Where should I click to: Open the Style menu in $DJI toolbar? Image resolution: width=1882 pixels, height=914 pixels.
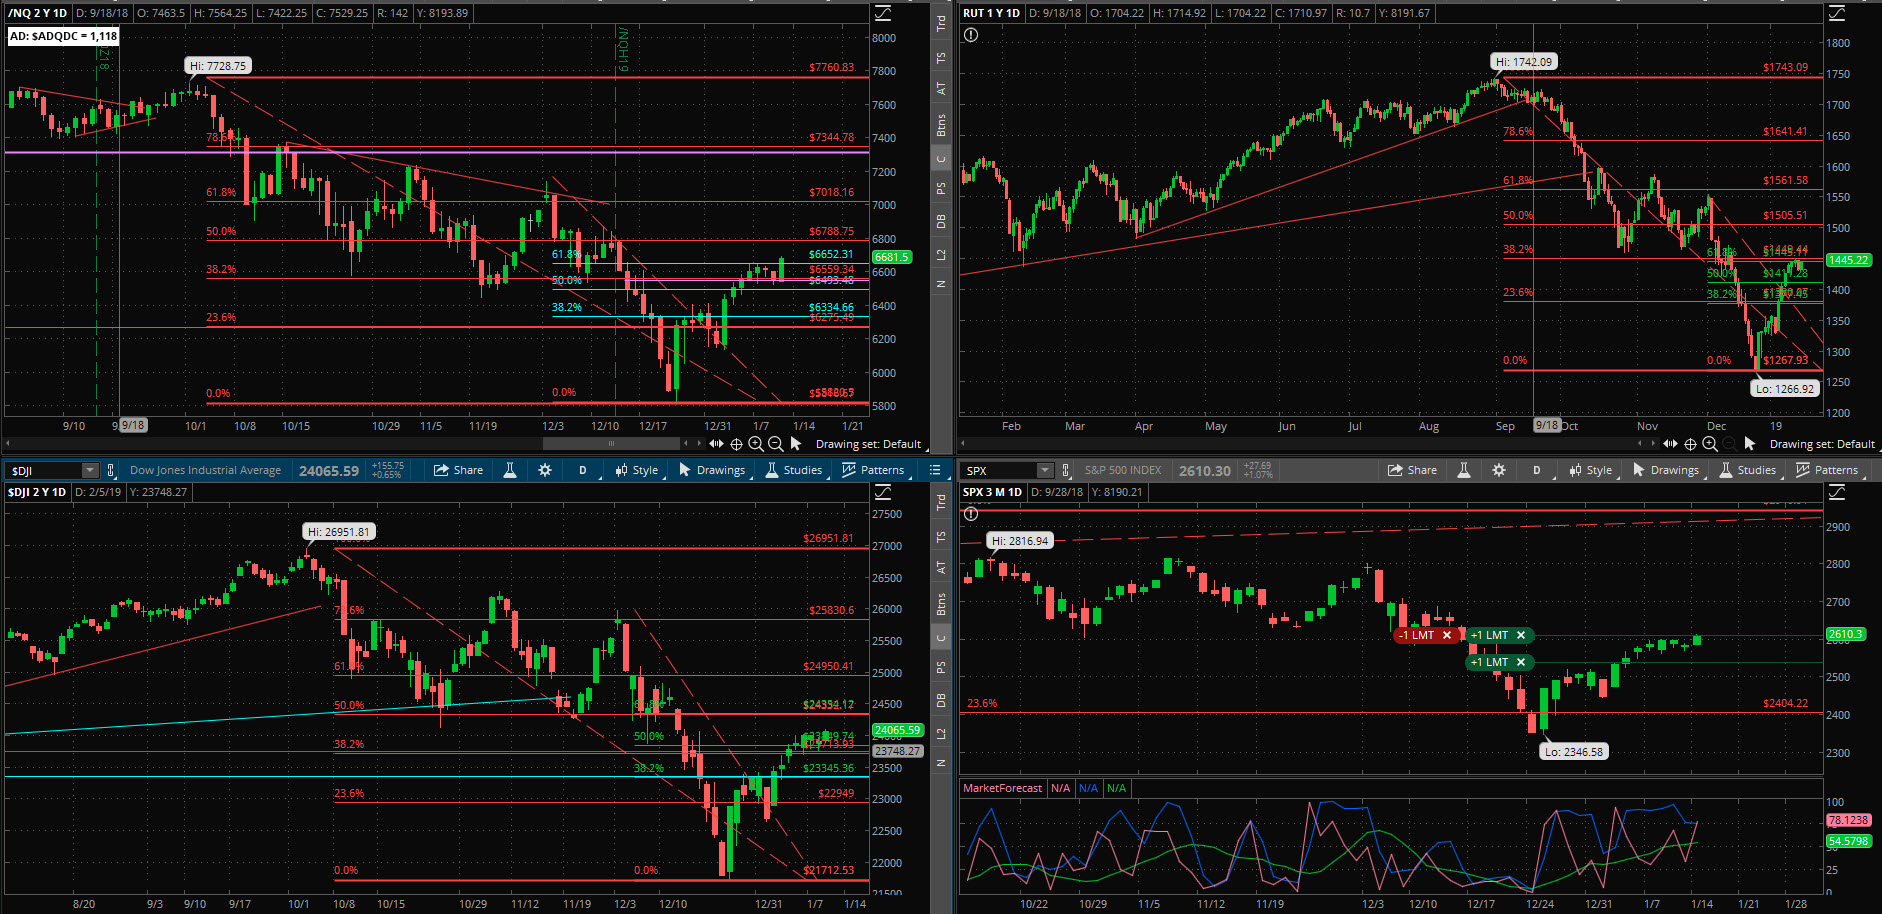[637, 470]
